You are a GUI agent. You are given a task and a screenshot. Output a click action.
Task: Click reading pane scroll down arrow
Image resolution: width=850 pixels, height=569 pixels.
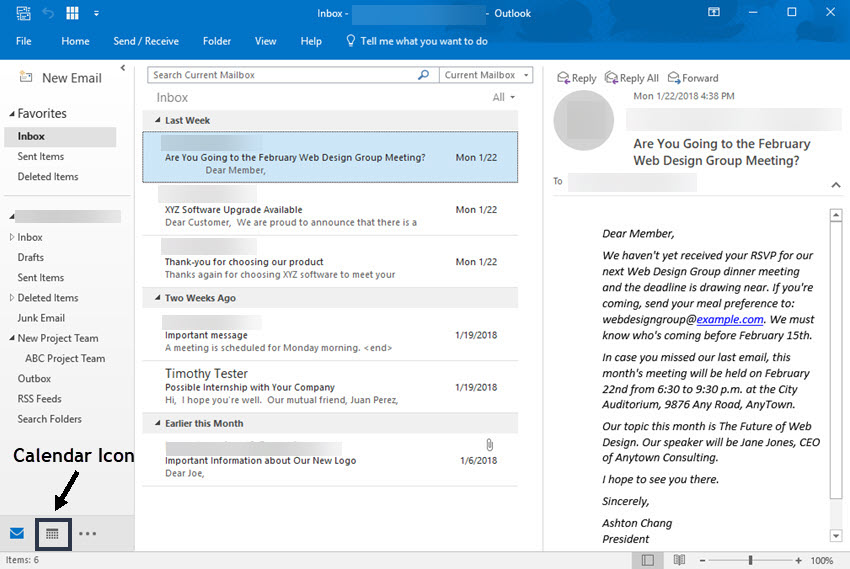coord(836,536)
